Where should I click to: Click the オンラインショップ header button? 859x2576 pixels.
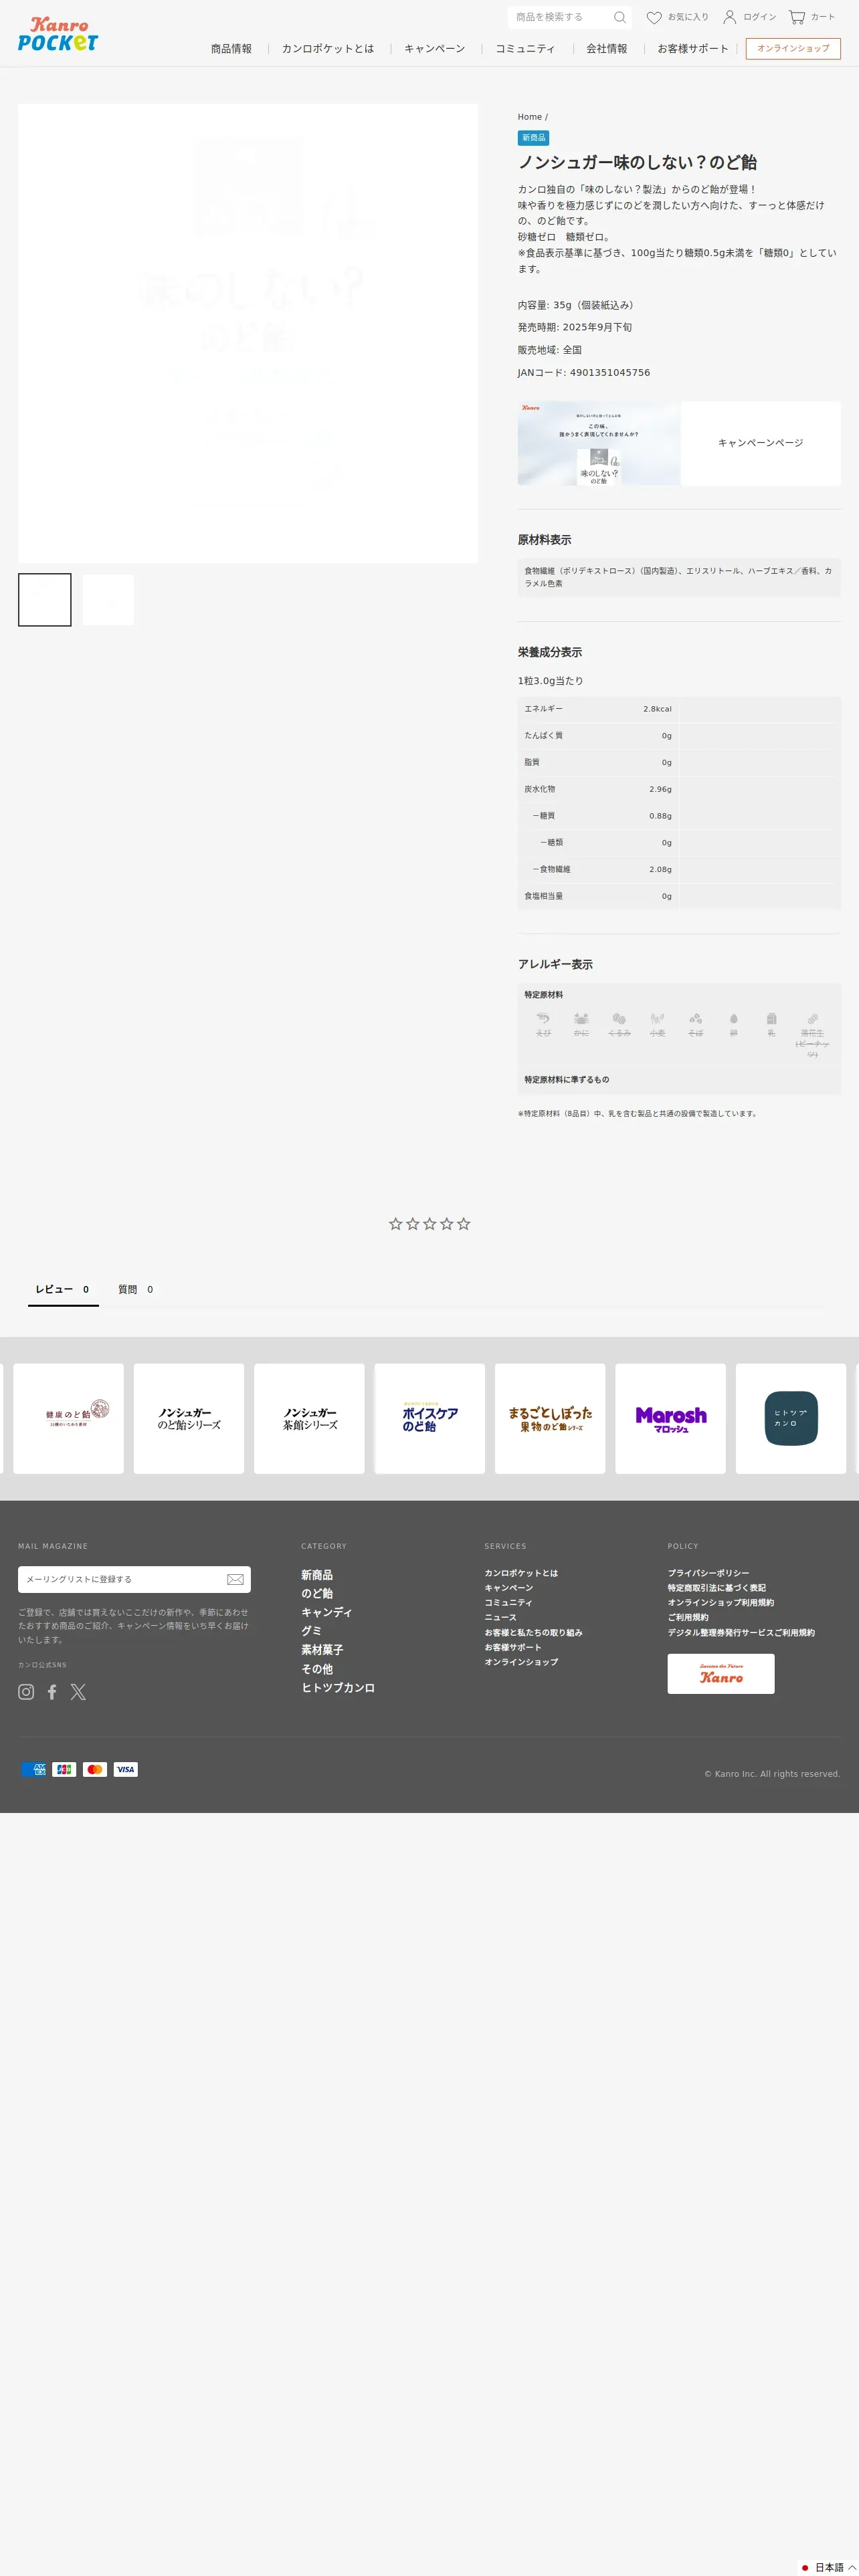click(x=793, y=48)
